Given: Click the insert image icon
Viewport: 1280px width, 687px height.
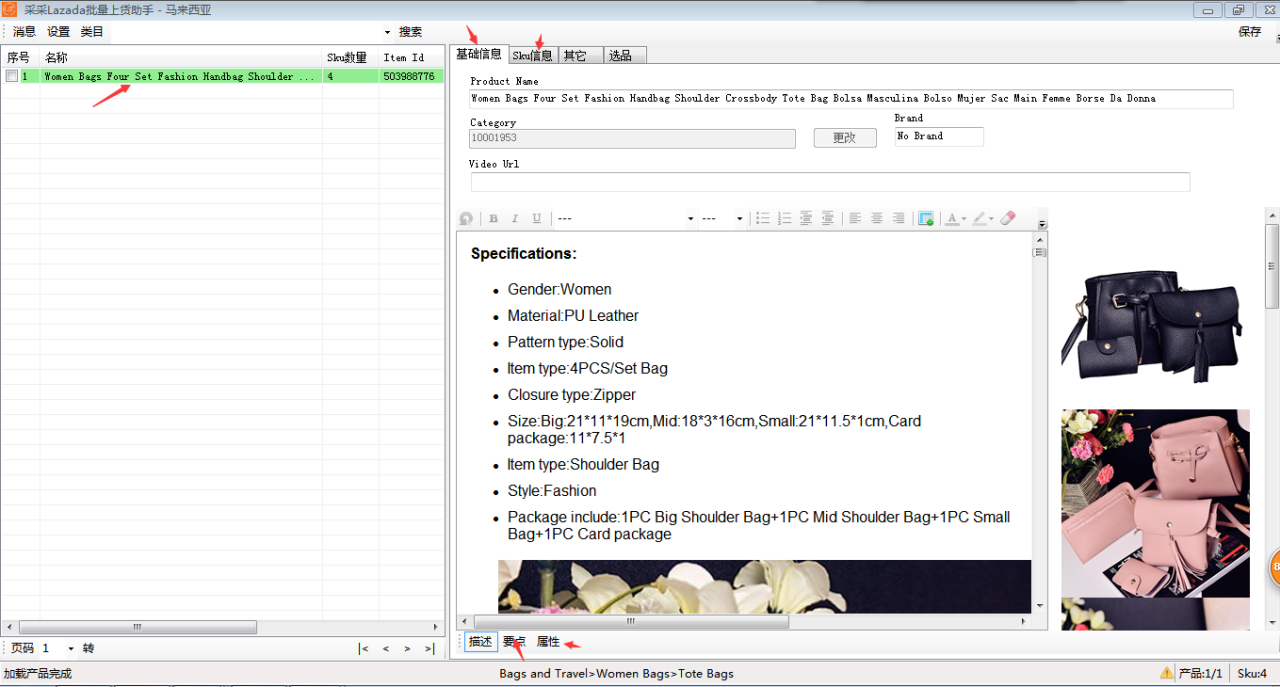Looking at the screenshot, I should click(x=926, y=219).
